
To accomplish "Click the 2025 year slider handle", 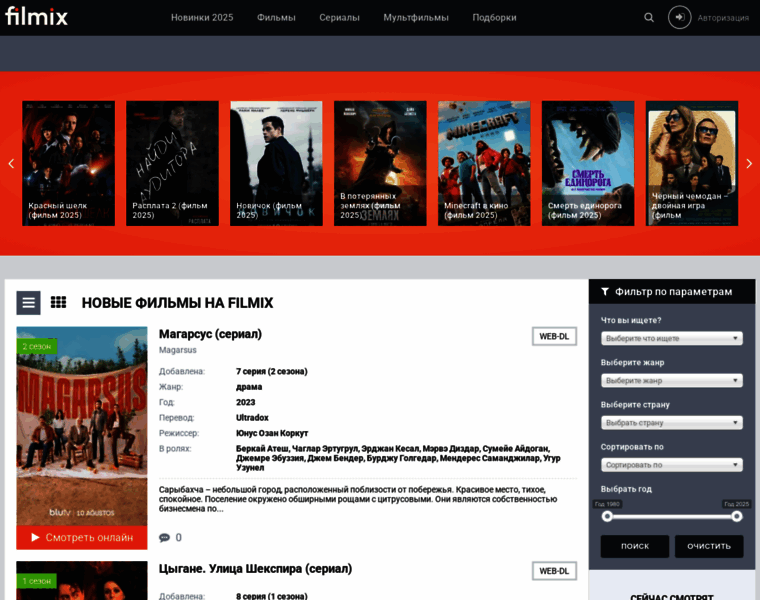I will [x=737, y=517].
